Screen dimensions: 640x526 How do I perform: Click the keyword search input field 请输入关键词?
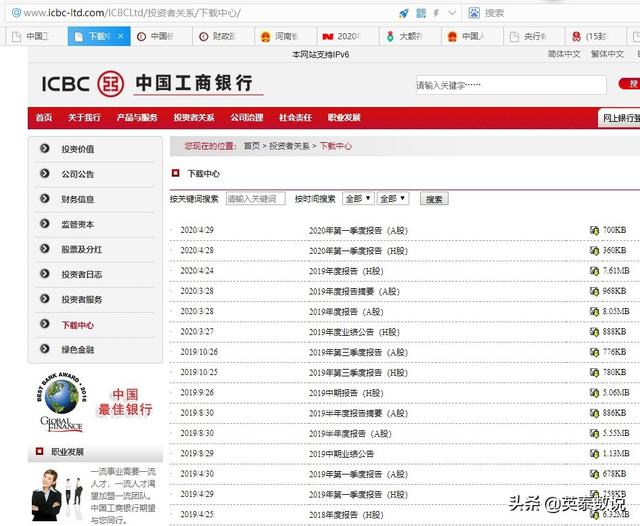coord(255,199)
